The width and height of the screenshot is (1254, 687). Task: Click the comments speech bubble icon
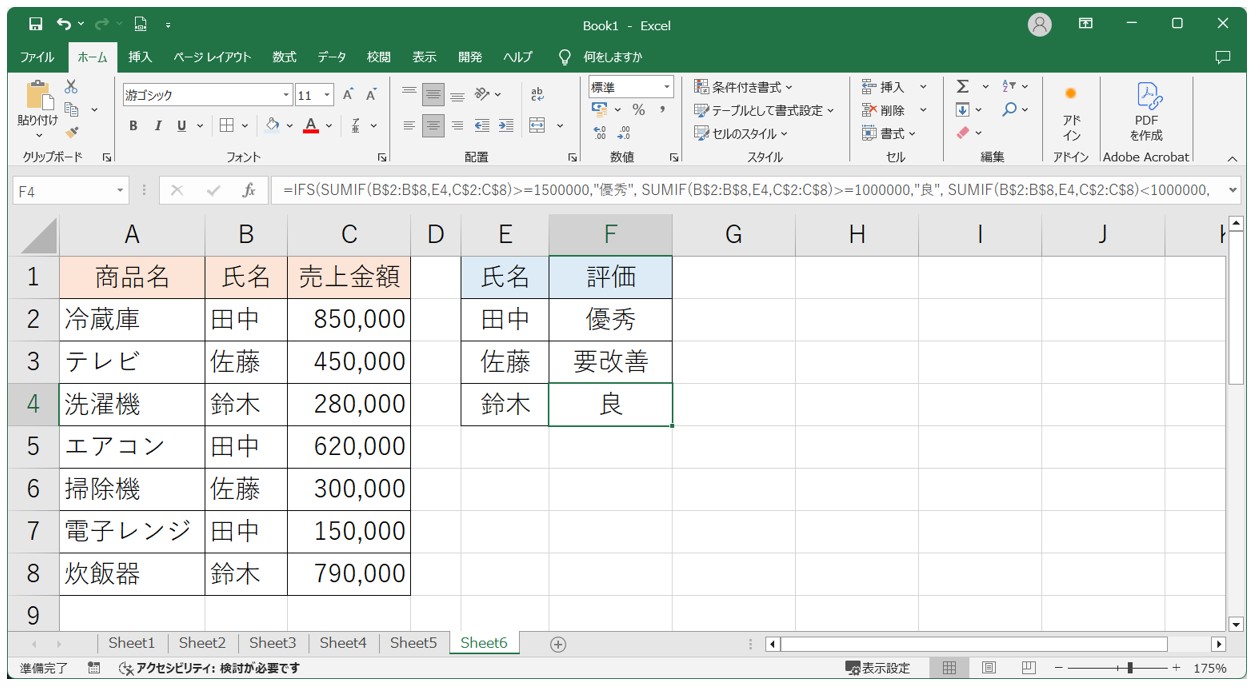click(x=1222, y=57)
